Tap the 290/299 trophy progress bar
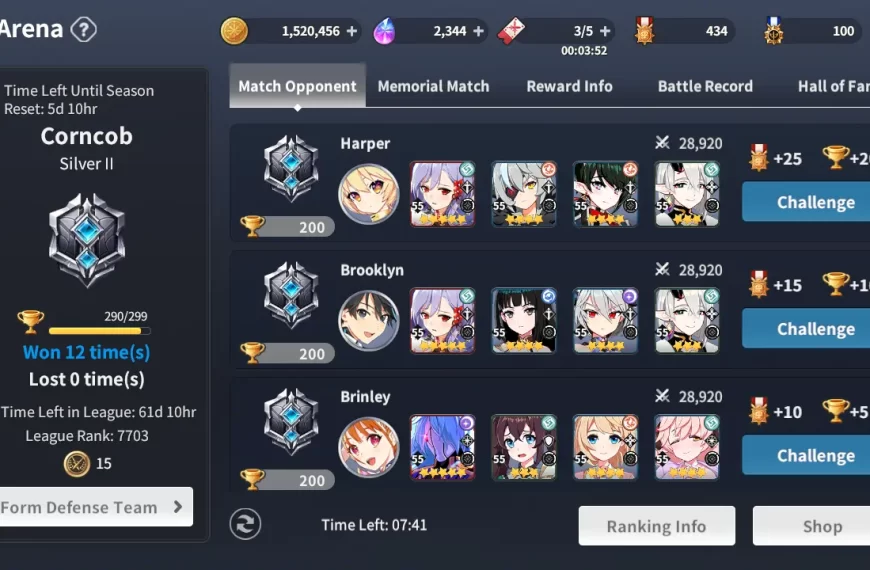The width and height of the screenshot is (870, 570). 99,331
